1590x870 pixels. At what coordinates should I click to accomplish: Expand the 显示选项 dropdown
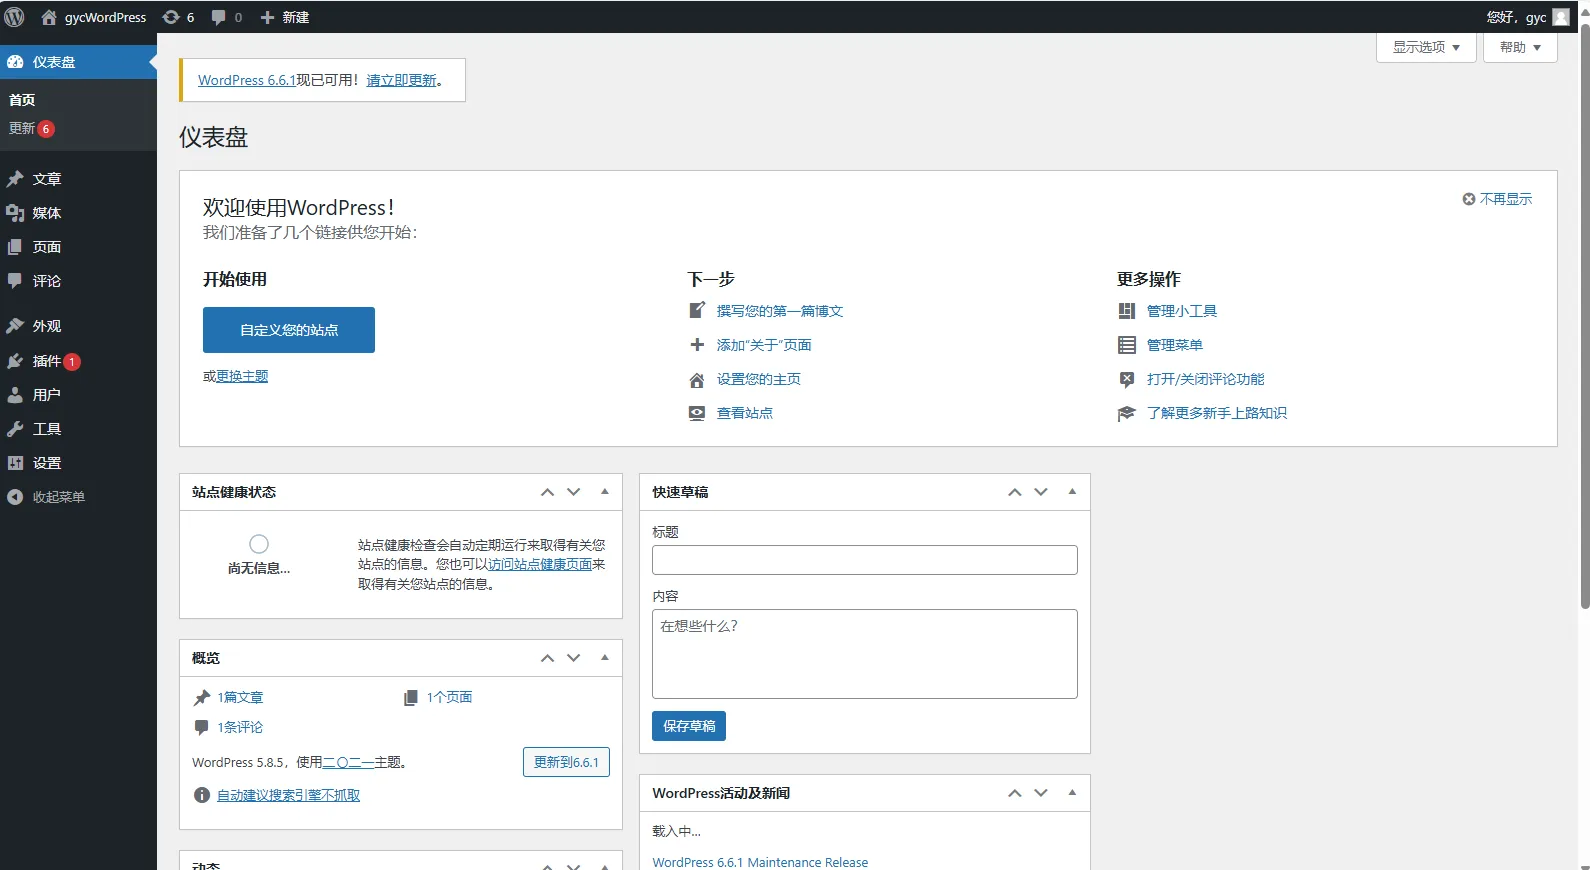click(x=1426, y=47)
